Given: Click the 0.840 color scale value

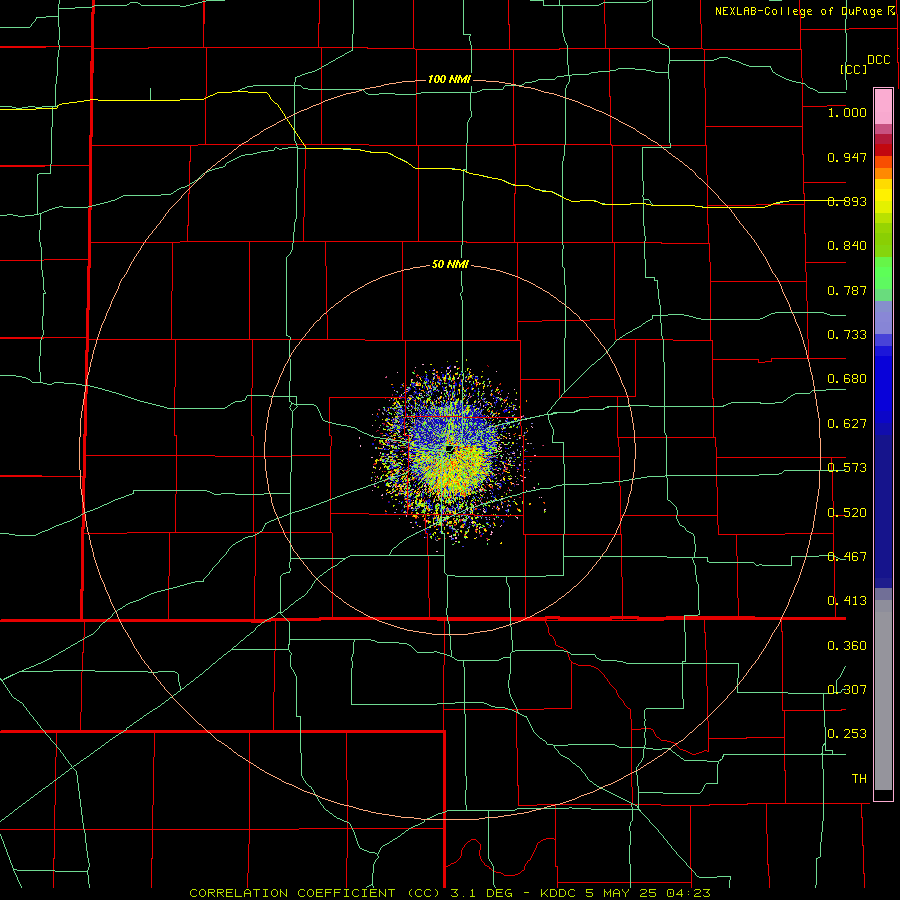Looking at the screenshot, I should pyautogui.click(x=847, y=246).
